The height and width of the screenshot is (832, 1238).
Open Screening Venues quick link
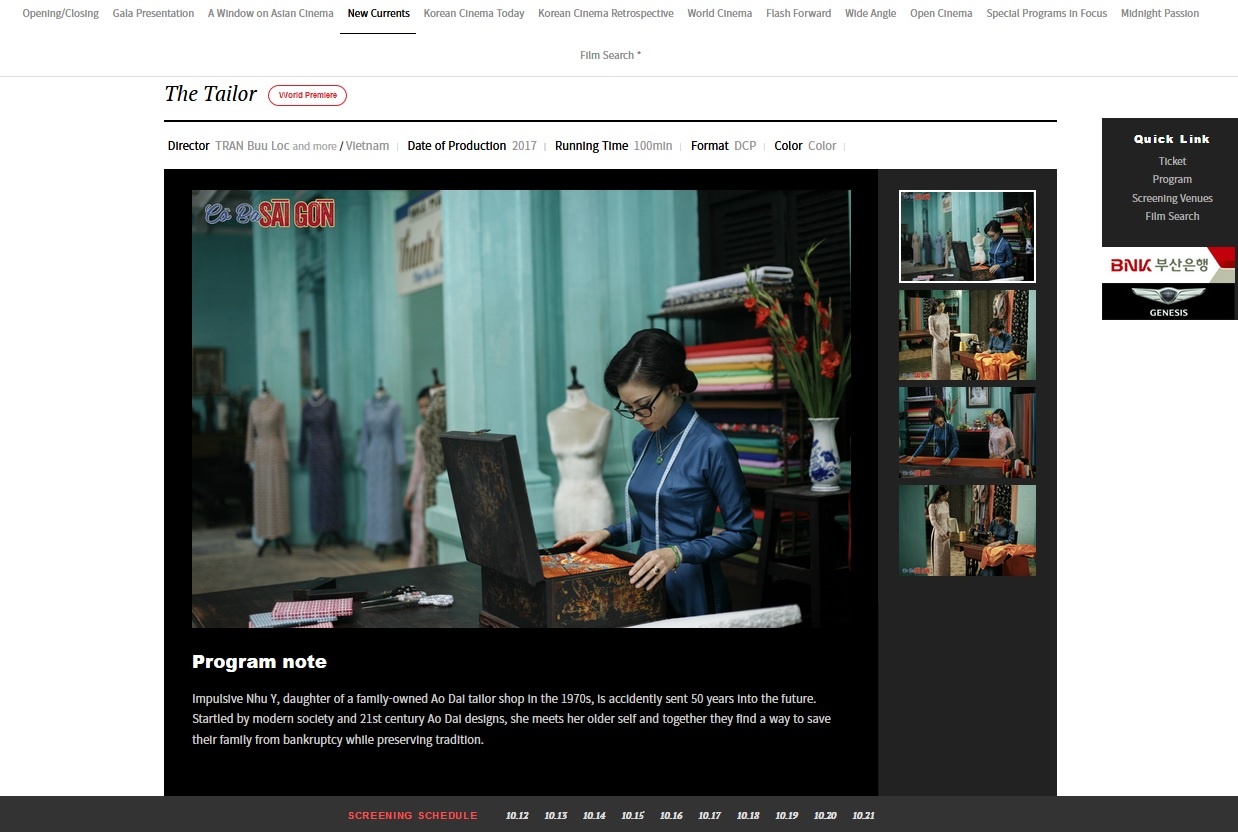[1172, 198]
